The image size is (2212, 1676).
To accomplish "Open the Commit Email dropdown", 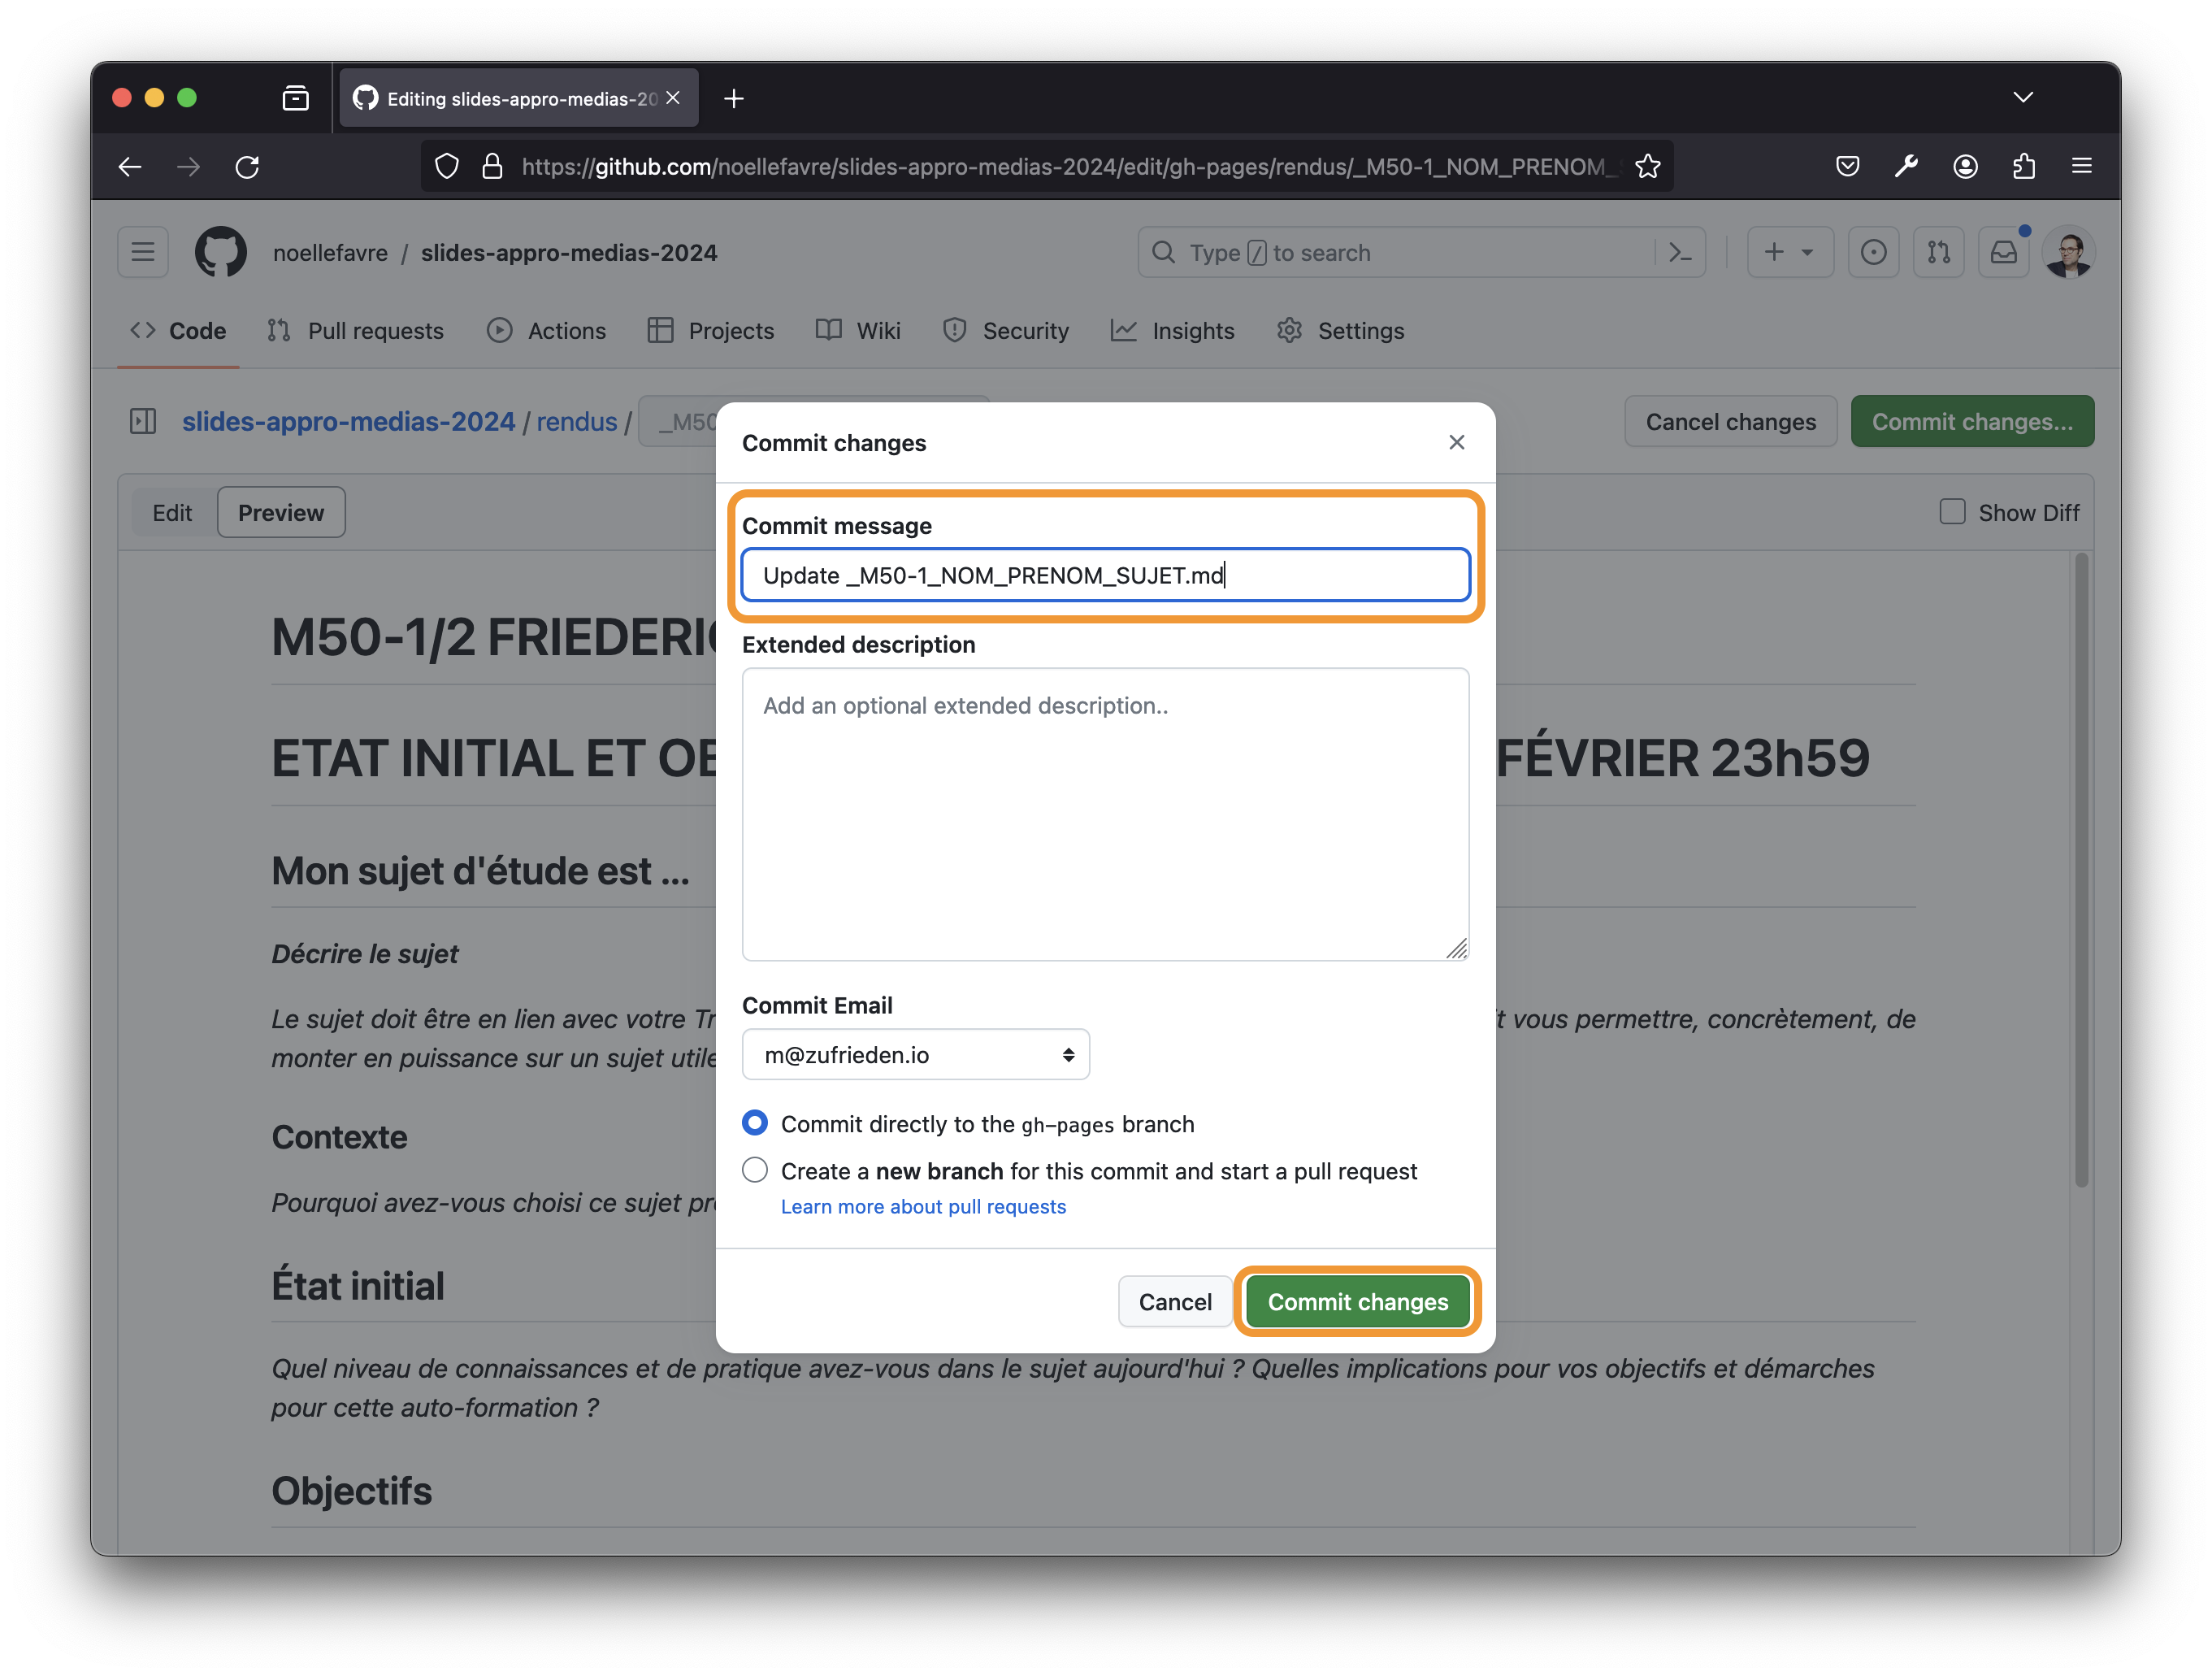I will [915, 1054].
